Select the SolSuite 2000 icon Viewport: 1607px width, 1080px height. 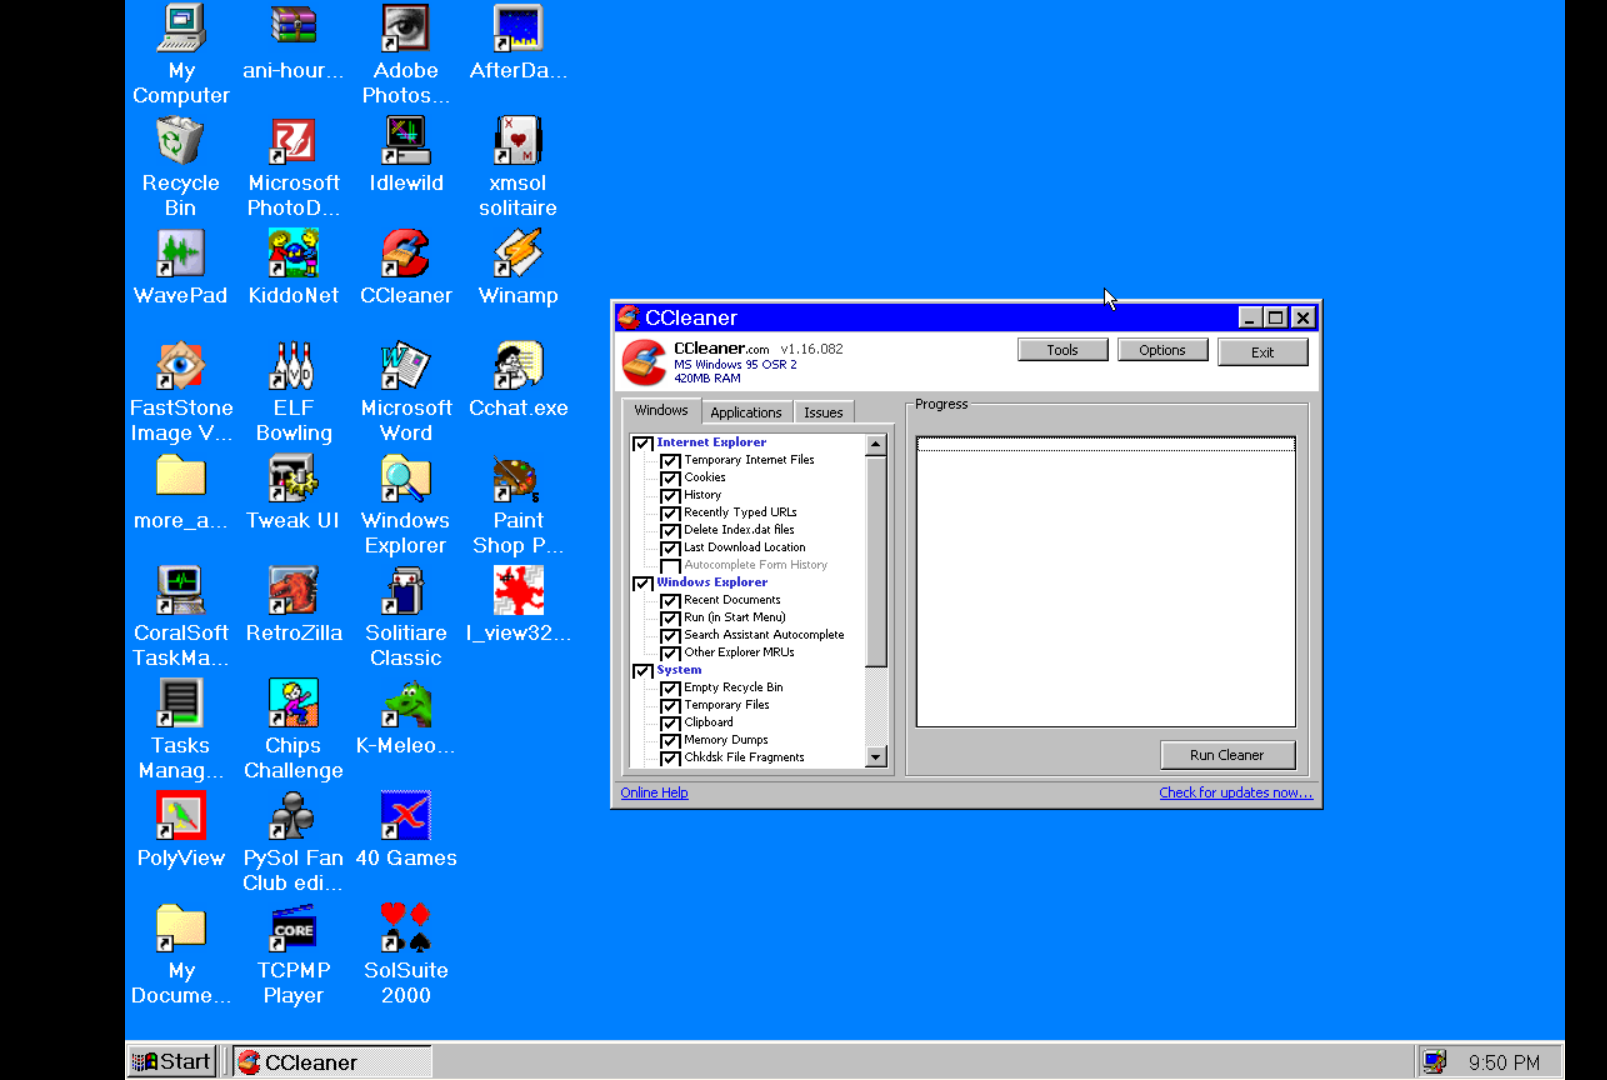click(x=405, y=928)
